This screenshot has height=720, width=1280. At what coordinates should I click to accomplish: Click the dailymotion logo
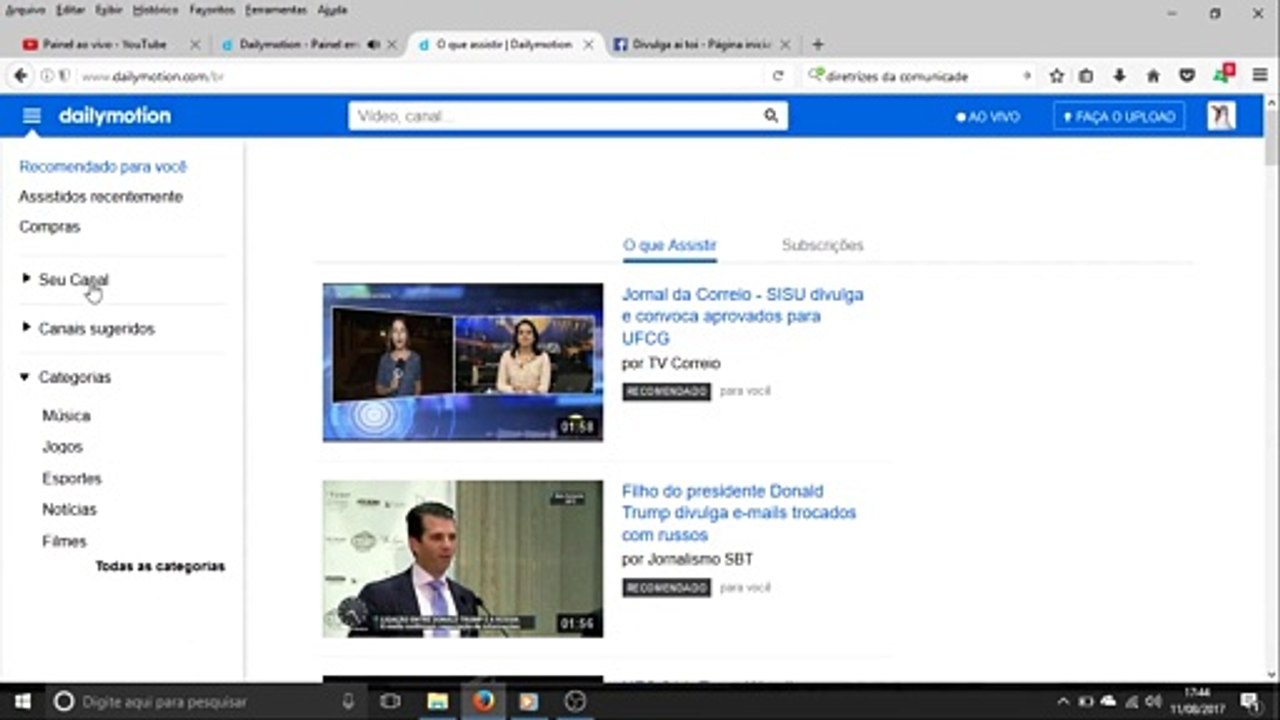[x=115, y=116]
